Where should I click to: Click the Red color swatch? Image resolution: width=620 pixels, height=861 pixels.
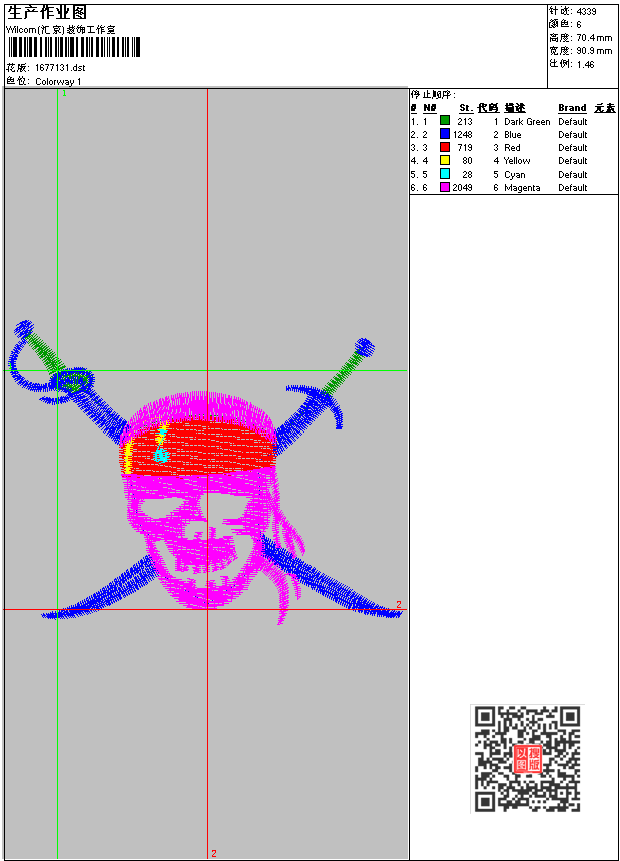click(x=445, y=147)
